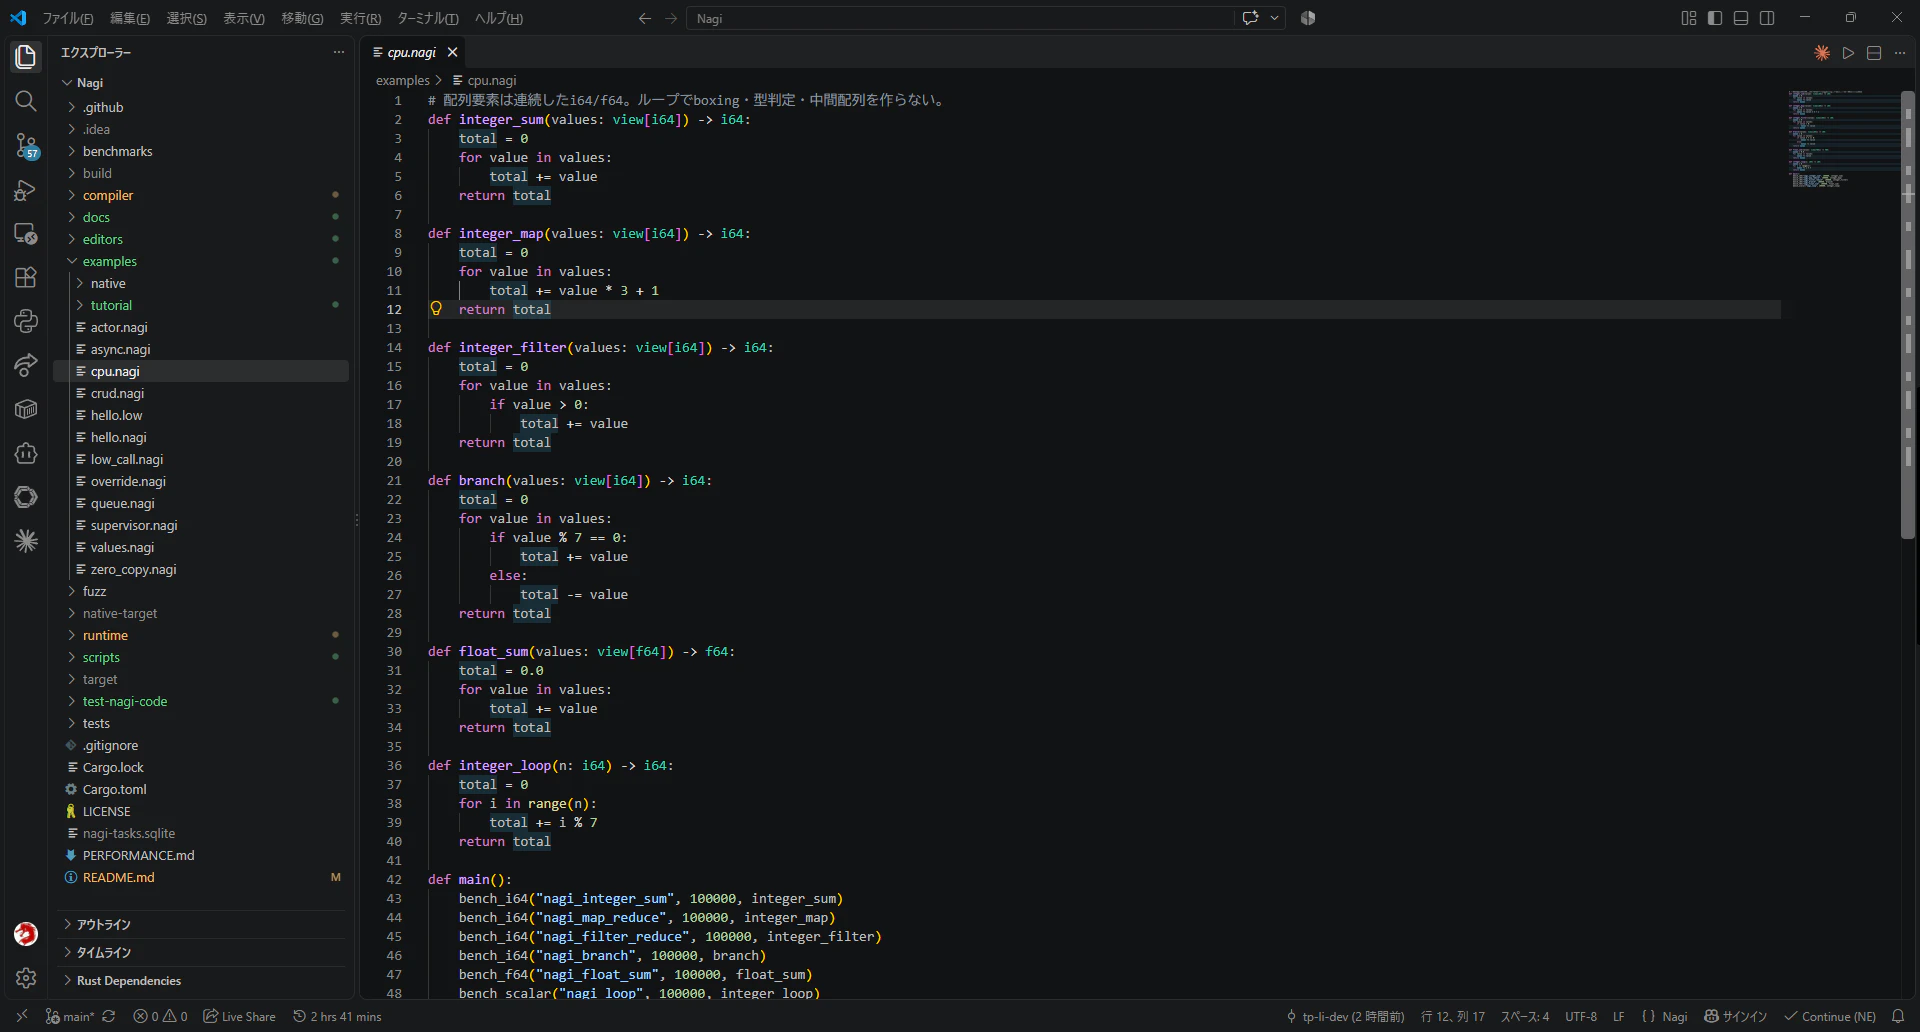Expand the タイムライン section
The width and height of the screenshot is (1920, 1032).
[201, 952]
